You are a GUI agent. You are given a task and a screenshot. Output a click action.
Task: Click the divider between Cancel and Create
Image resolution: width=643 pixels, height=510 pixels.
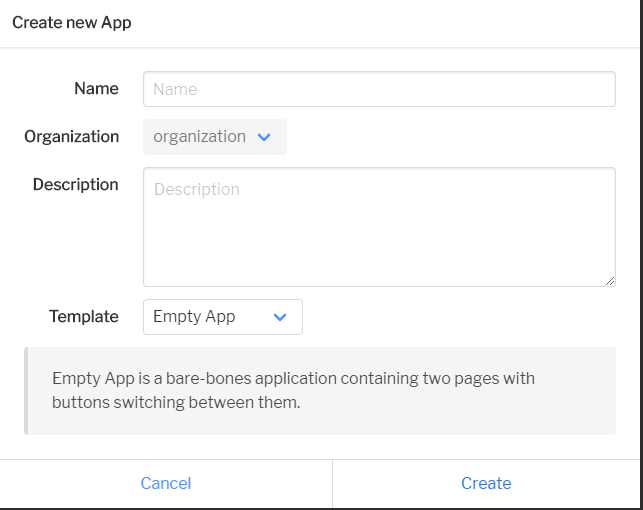click(x=333, y=484)
